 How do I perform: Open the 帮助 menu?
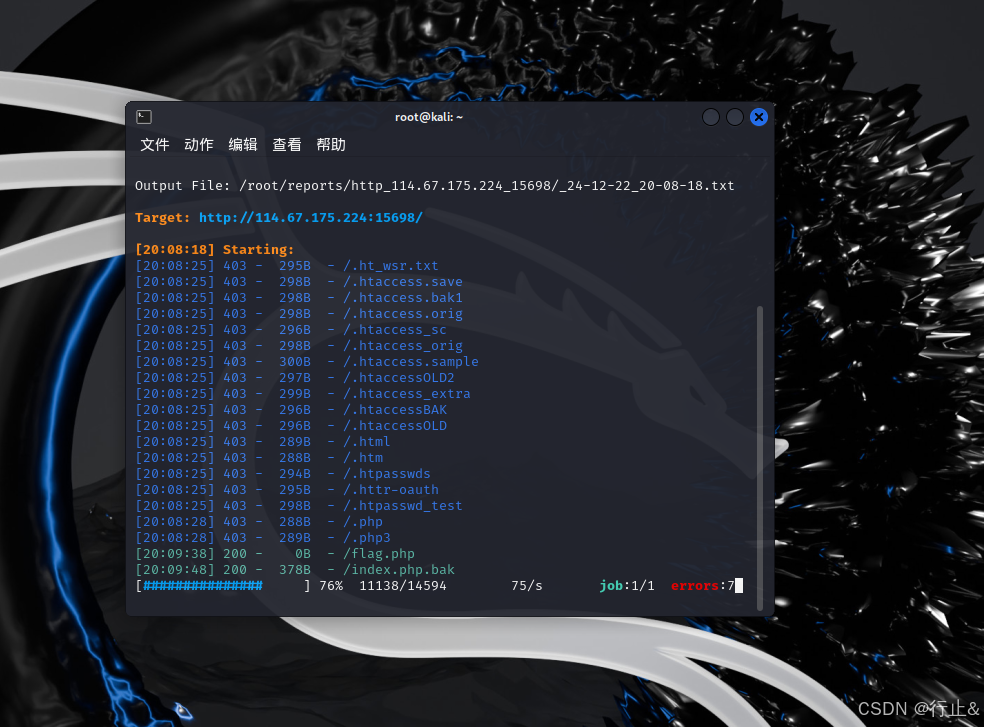(331, 145)
